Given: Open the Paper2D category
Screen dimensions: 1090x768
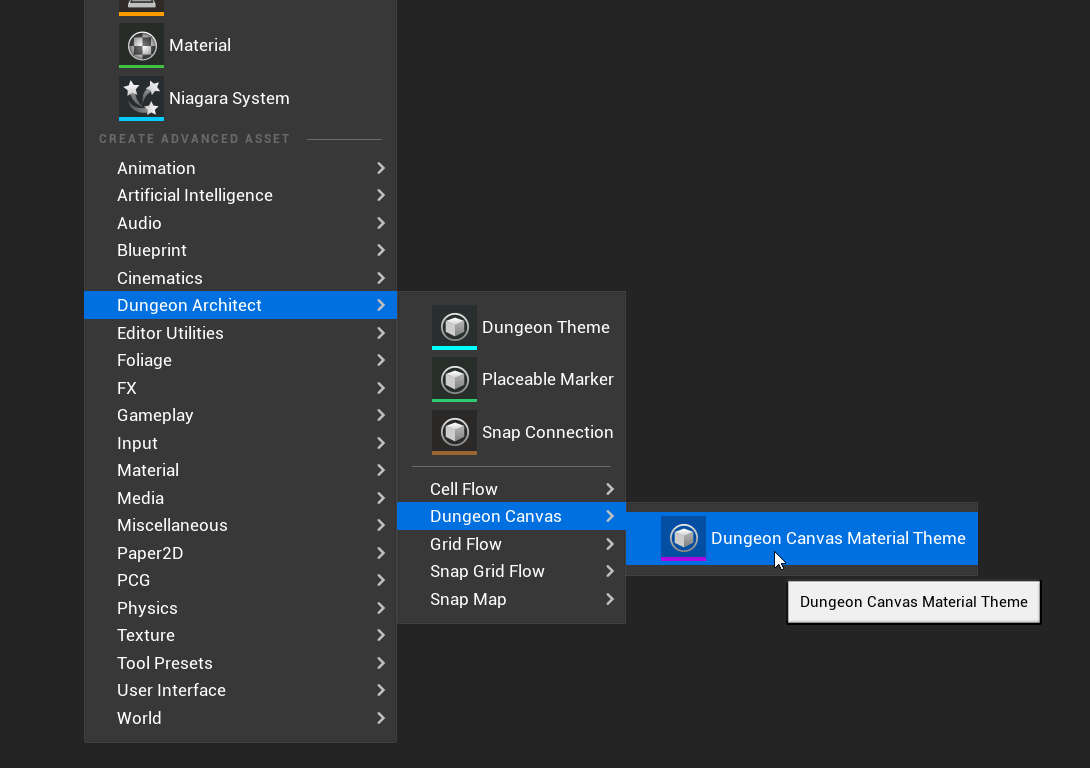Looking at the screenshot, I should coord(241,553).
